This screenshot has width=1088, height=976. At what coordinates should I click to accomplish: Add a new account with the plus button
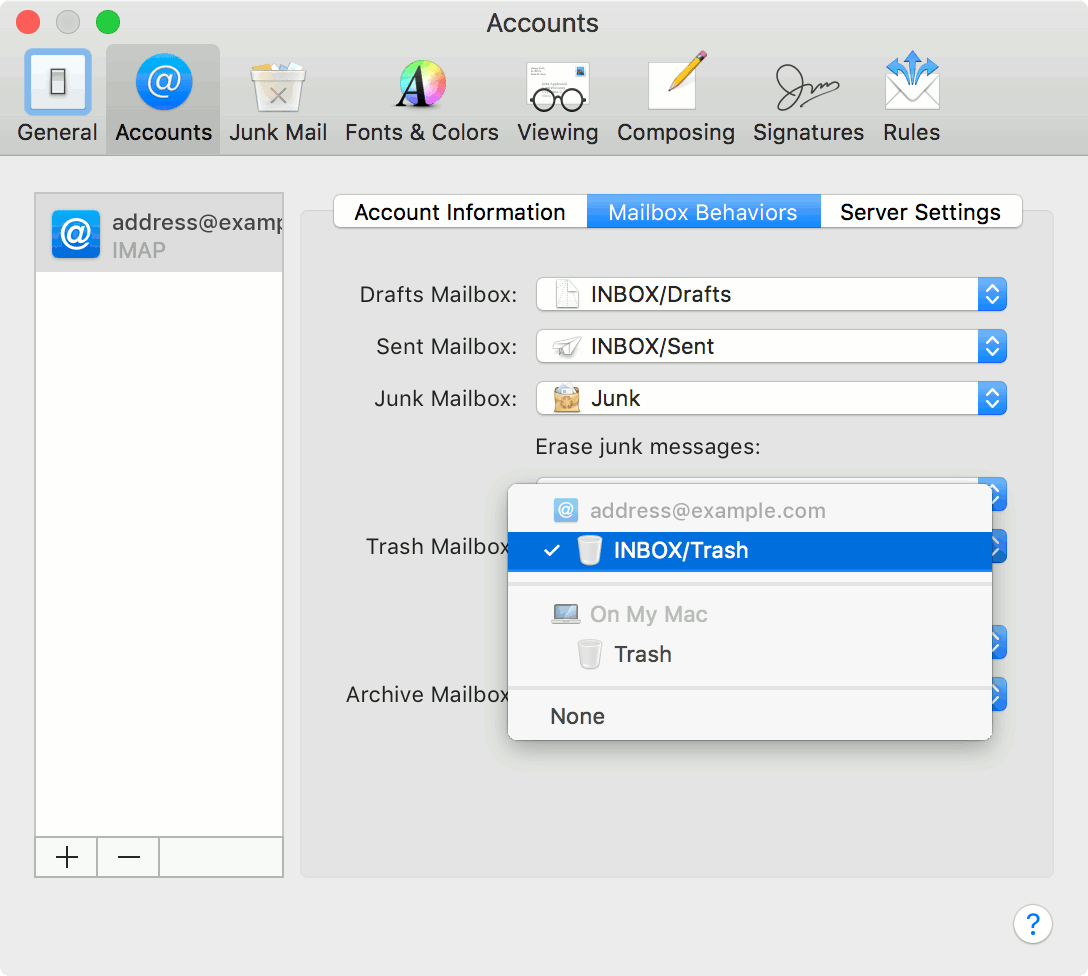tap(65, 857)
